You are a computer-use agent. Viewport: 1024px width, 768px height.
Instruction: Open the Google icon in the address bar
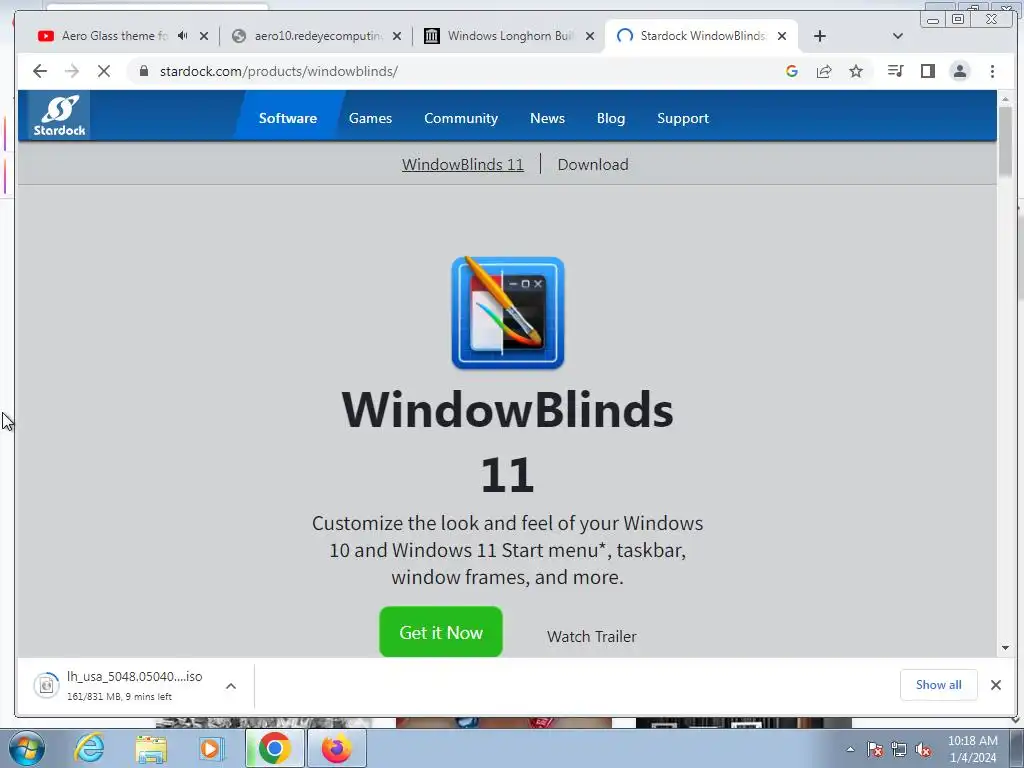pos(792,71)
